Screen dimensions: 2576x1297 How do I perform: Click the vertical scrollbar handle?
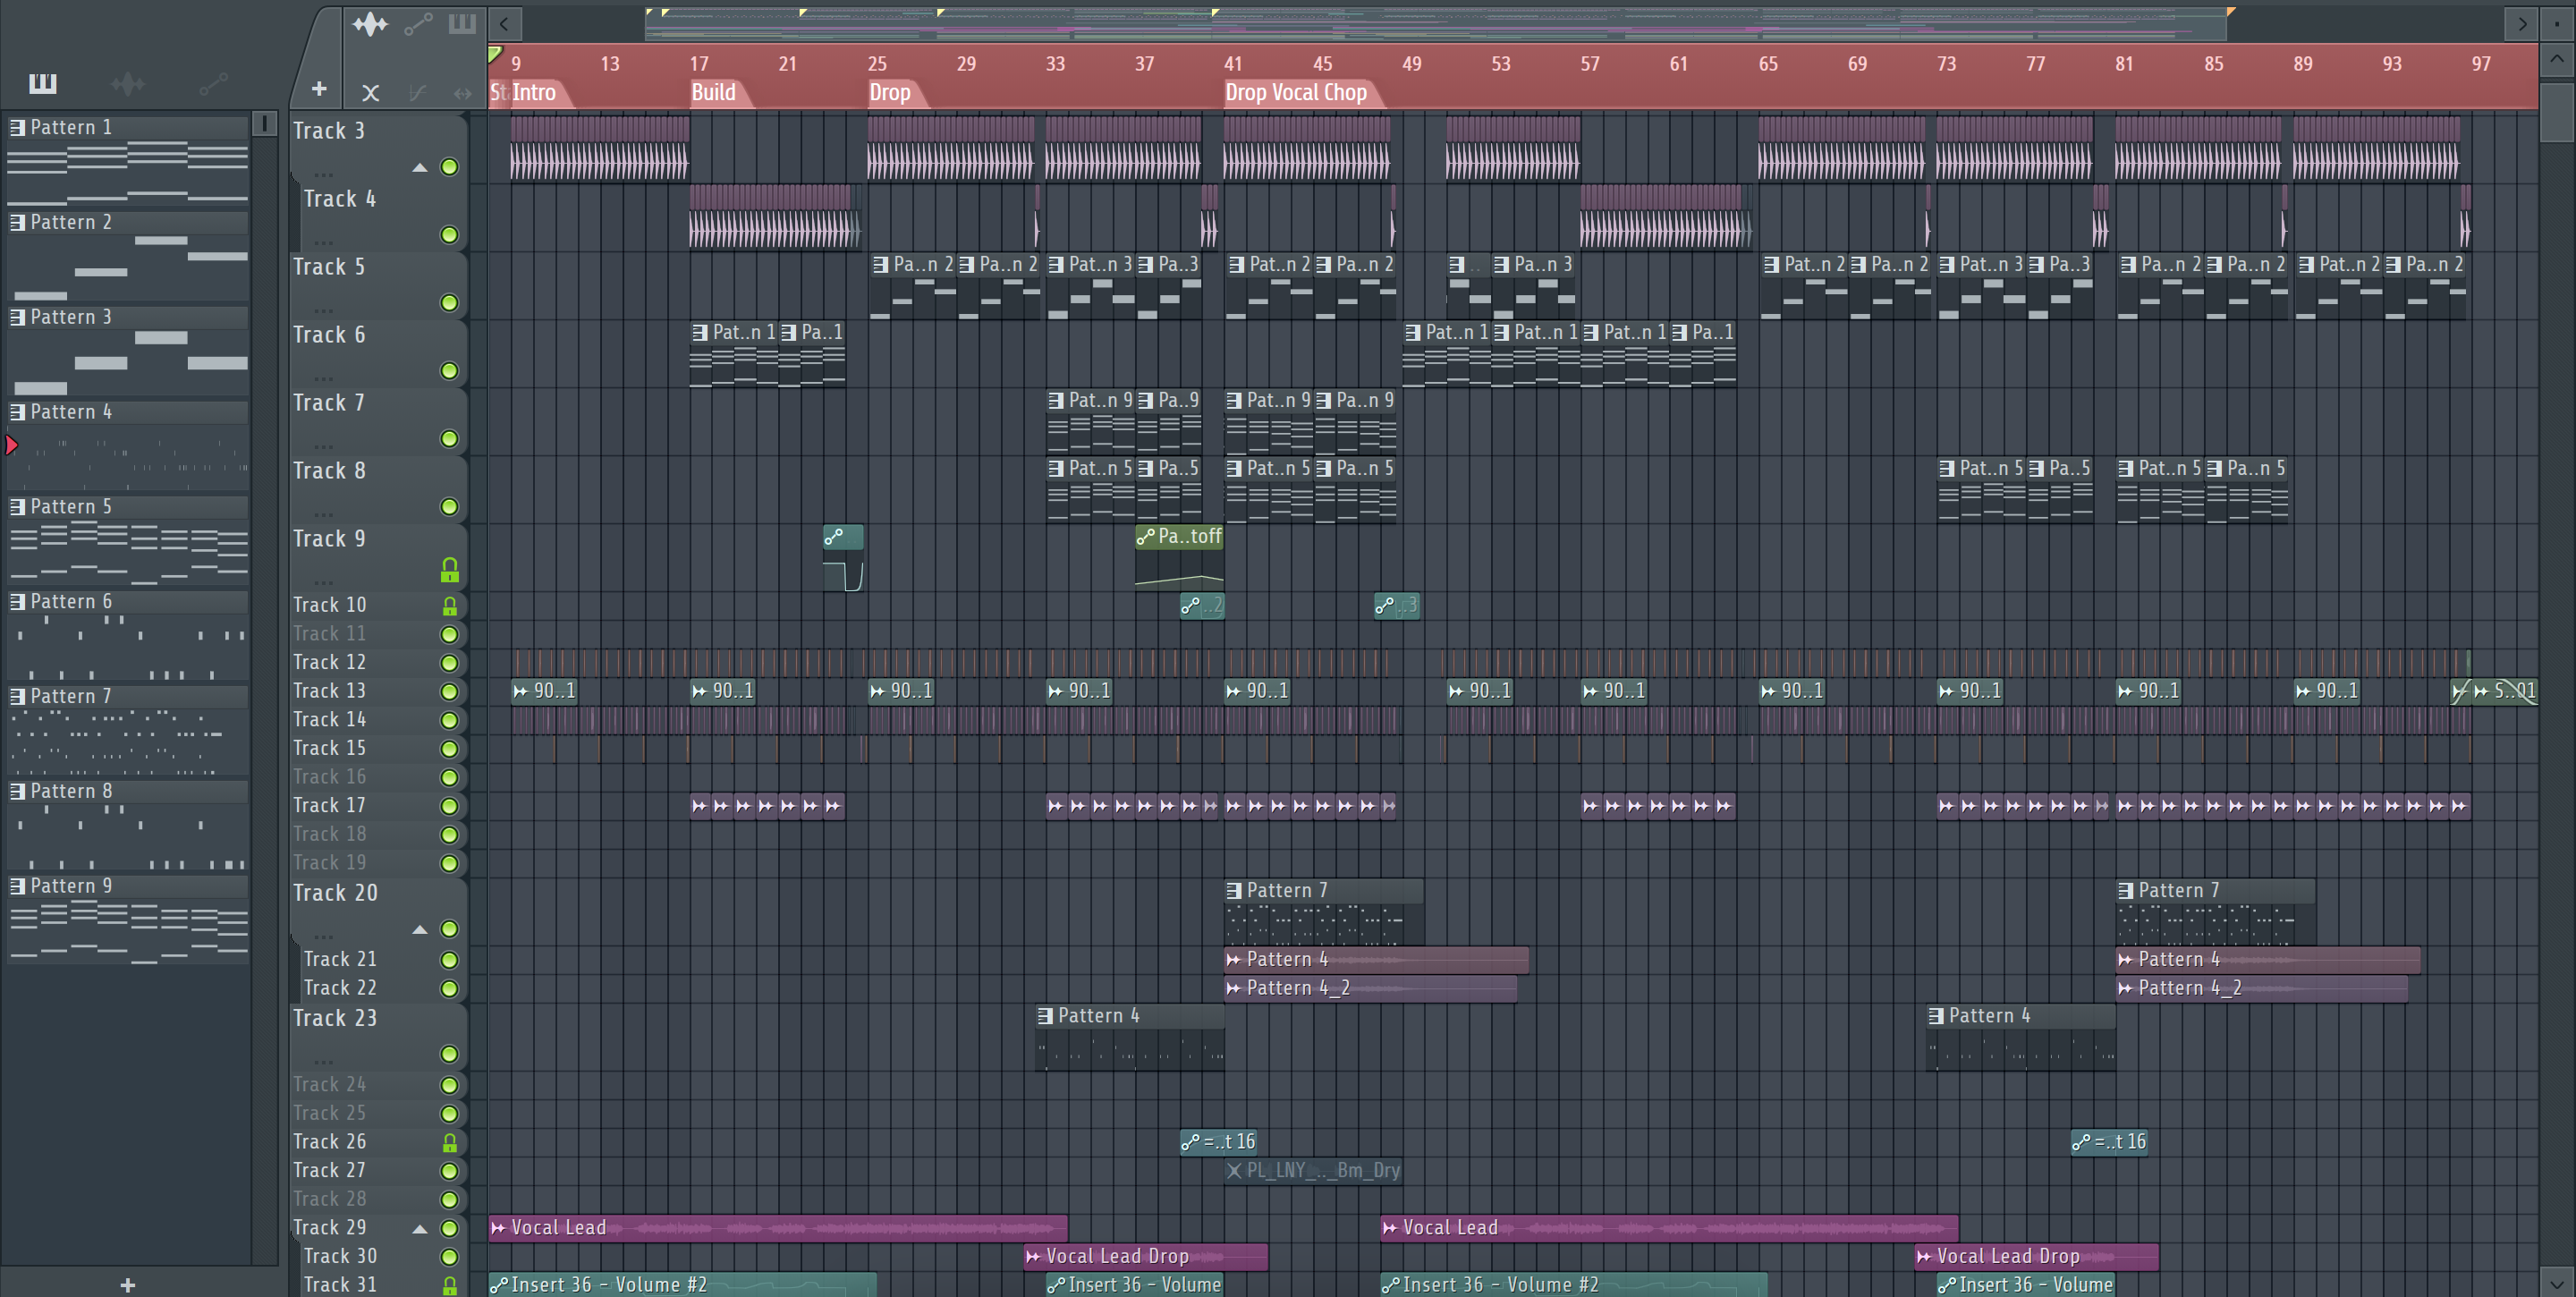tap(2556, 112)
